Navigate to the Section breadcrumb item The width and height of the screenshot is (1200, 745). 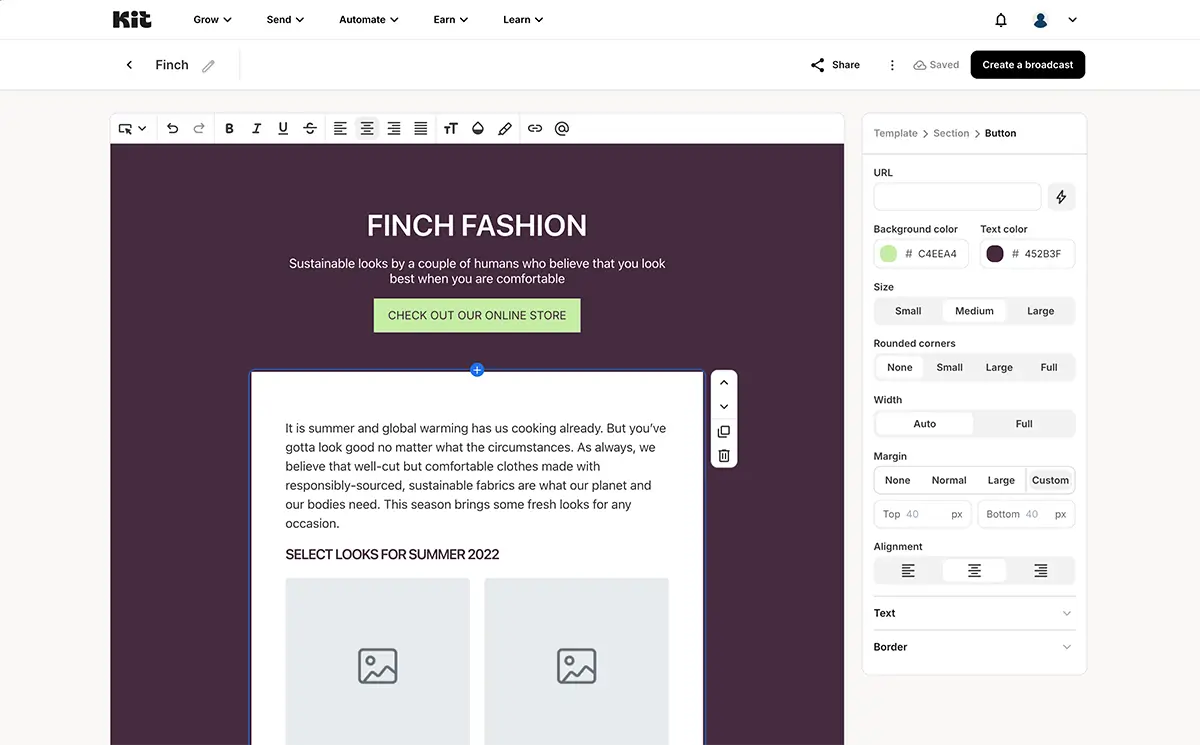(x=951, y=133)
